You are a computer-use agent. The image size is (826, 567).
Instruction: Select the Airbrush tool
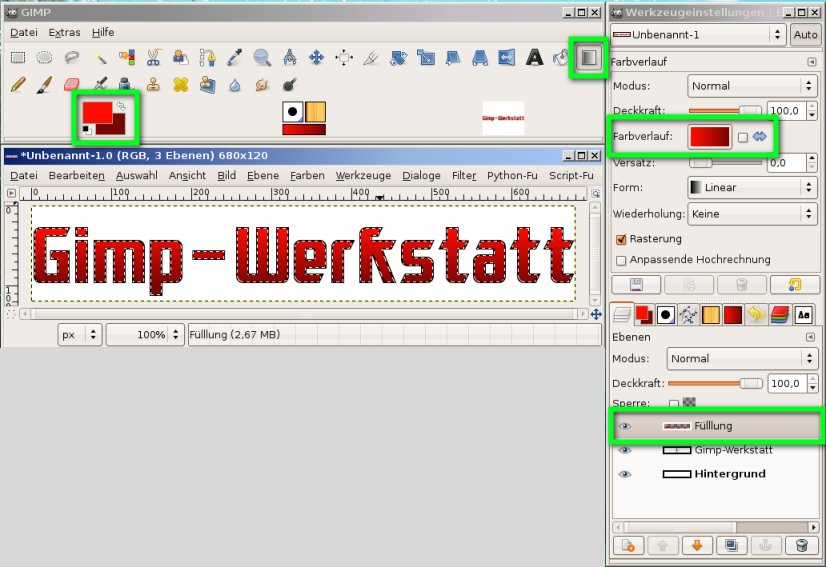click(100, 84)
